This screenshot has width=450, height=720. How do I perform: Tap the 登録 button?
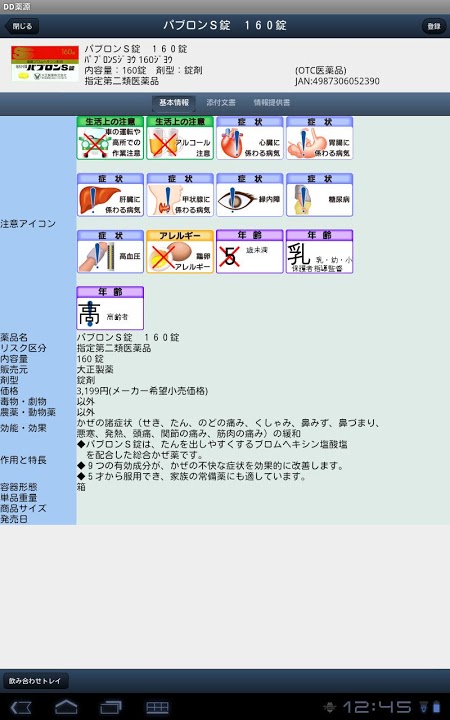433,26
